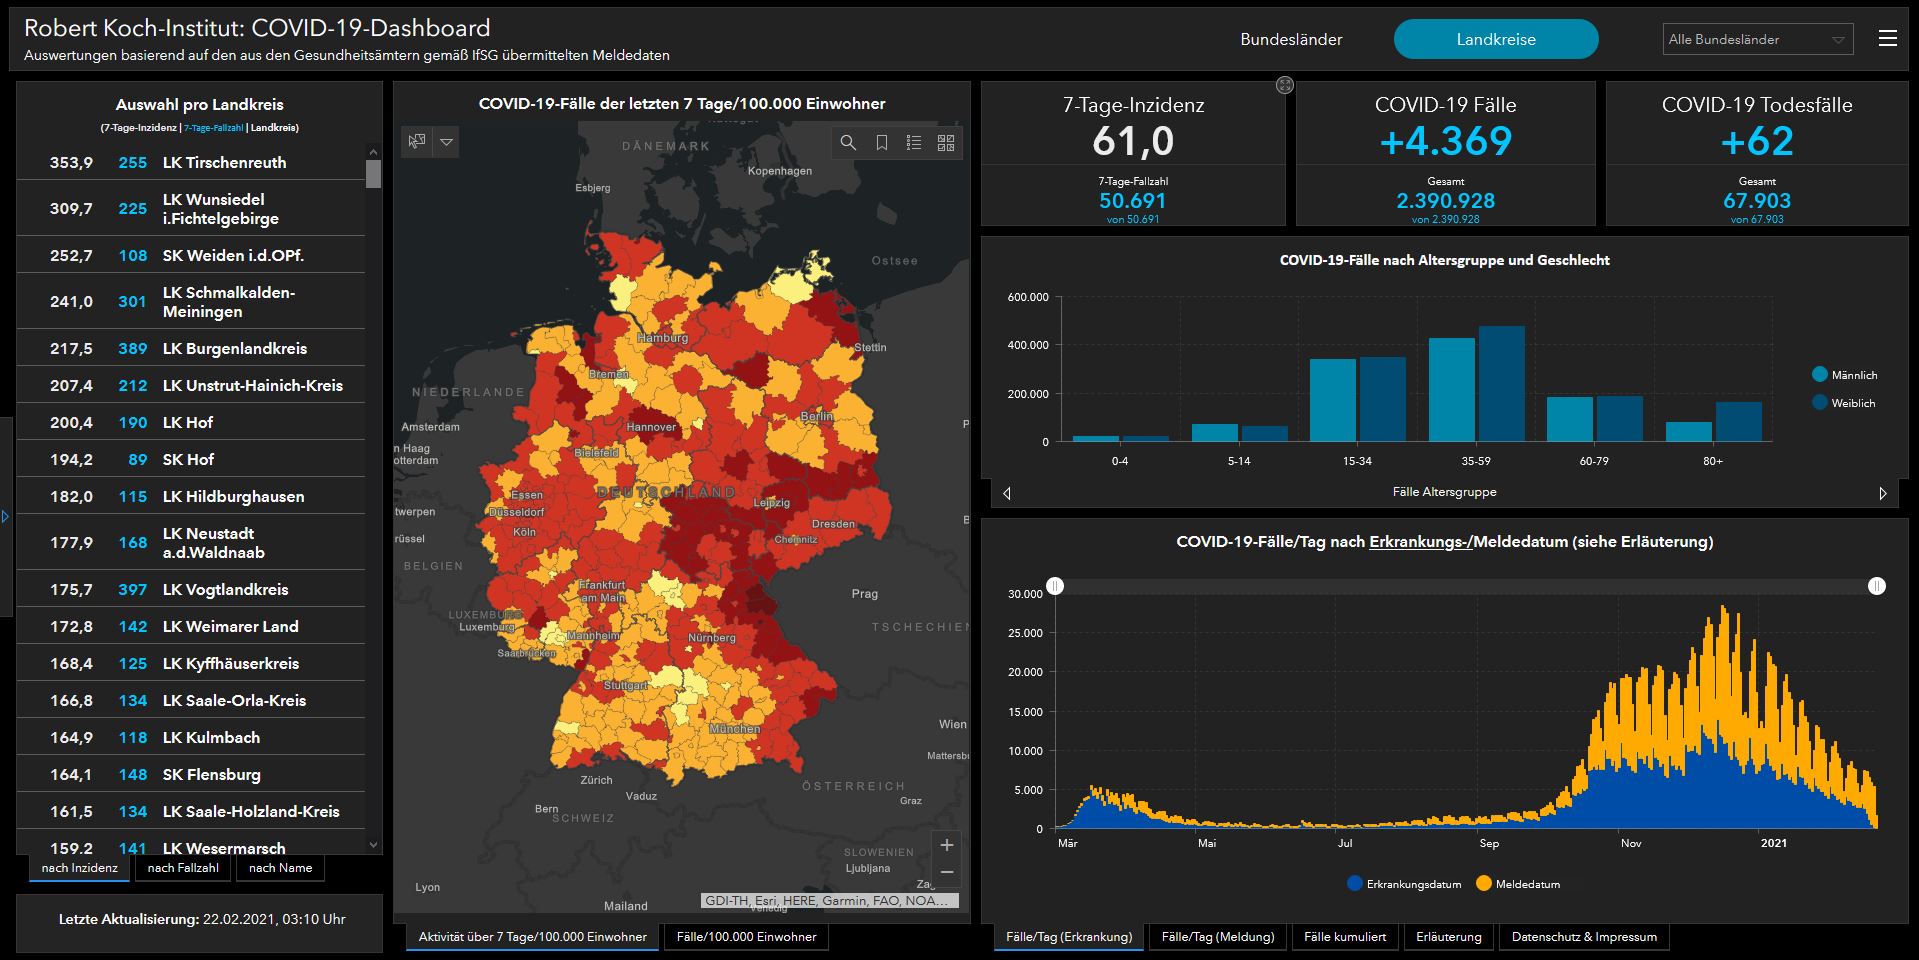This screenshot has width=1919, height=960.
Task: Expand the 7-Tage-Inzidenz panel to fullscreen
Action: coord(1285,86)
